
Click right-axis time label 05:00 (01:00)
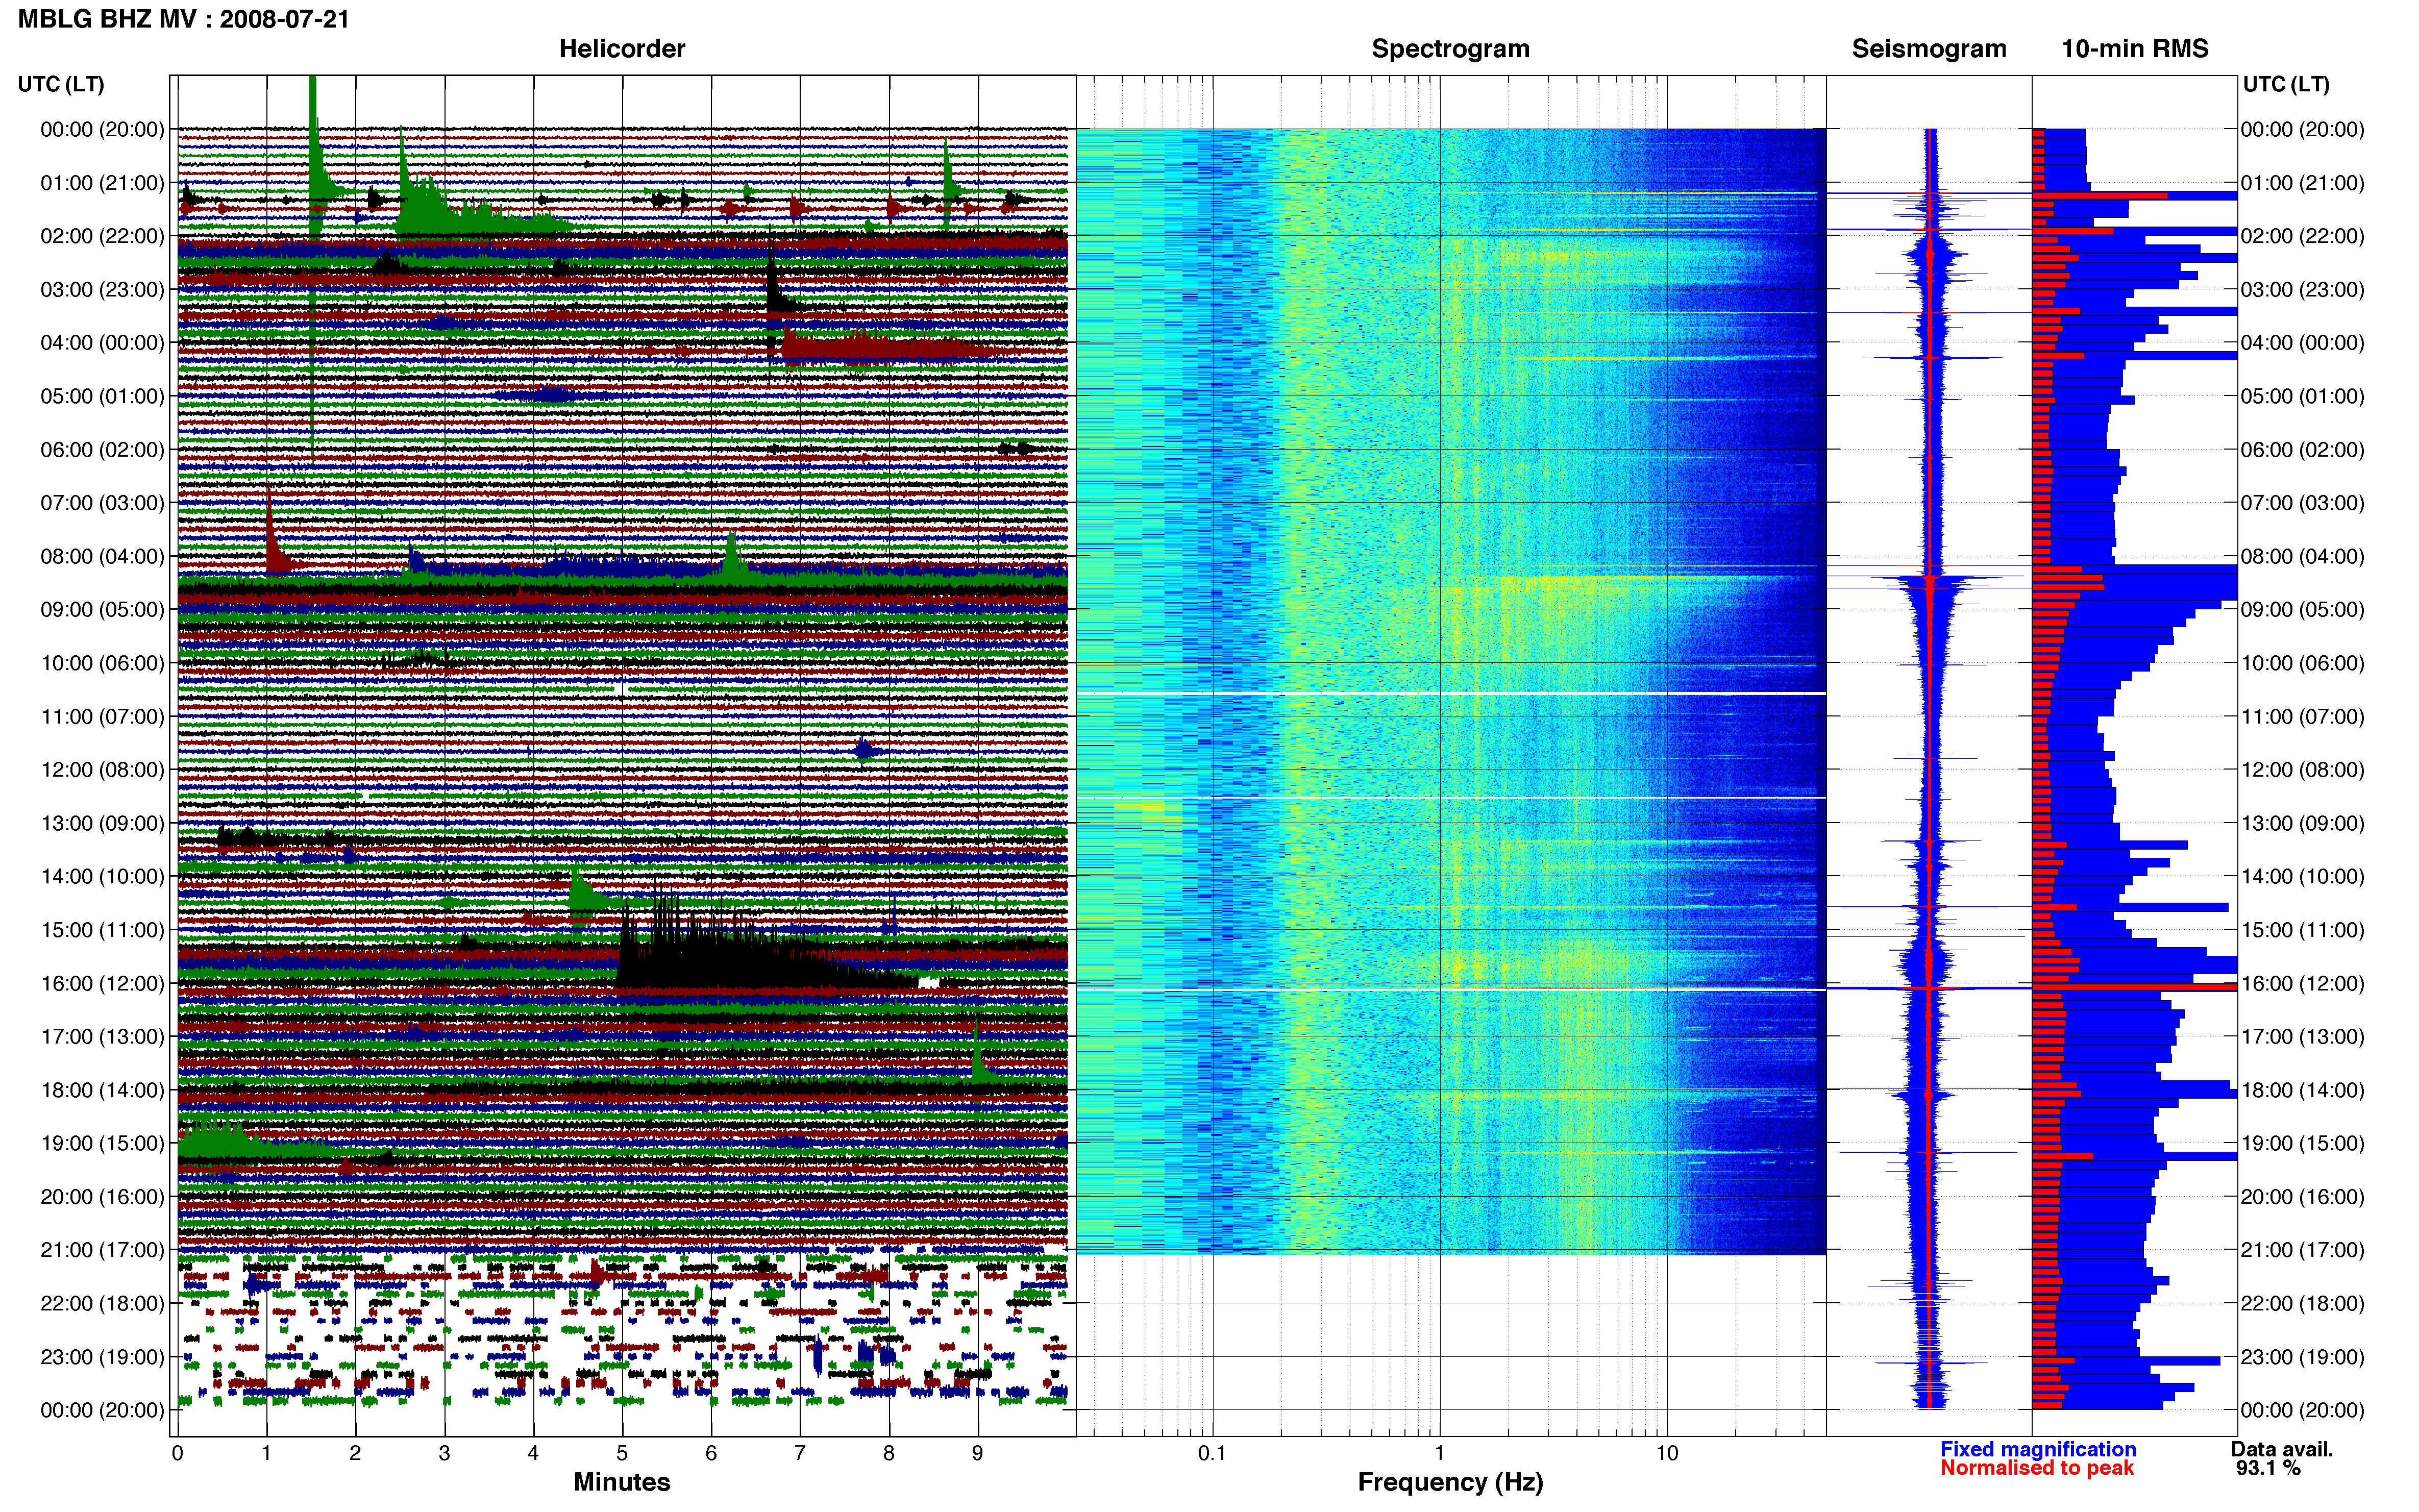2302,396
